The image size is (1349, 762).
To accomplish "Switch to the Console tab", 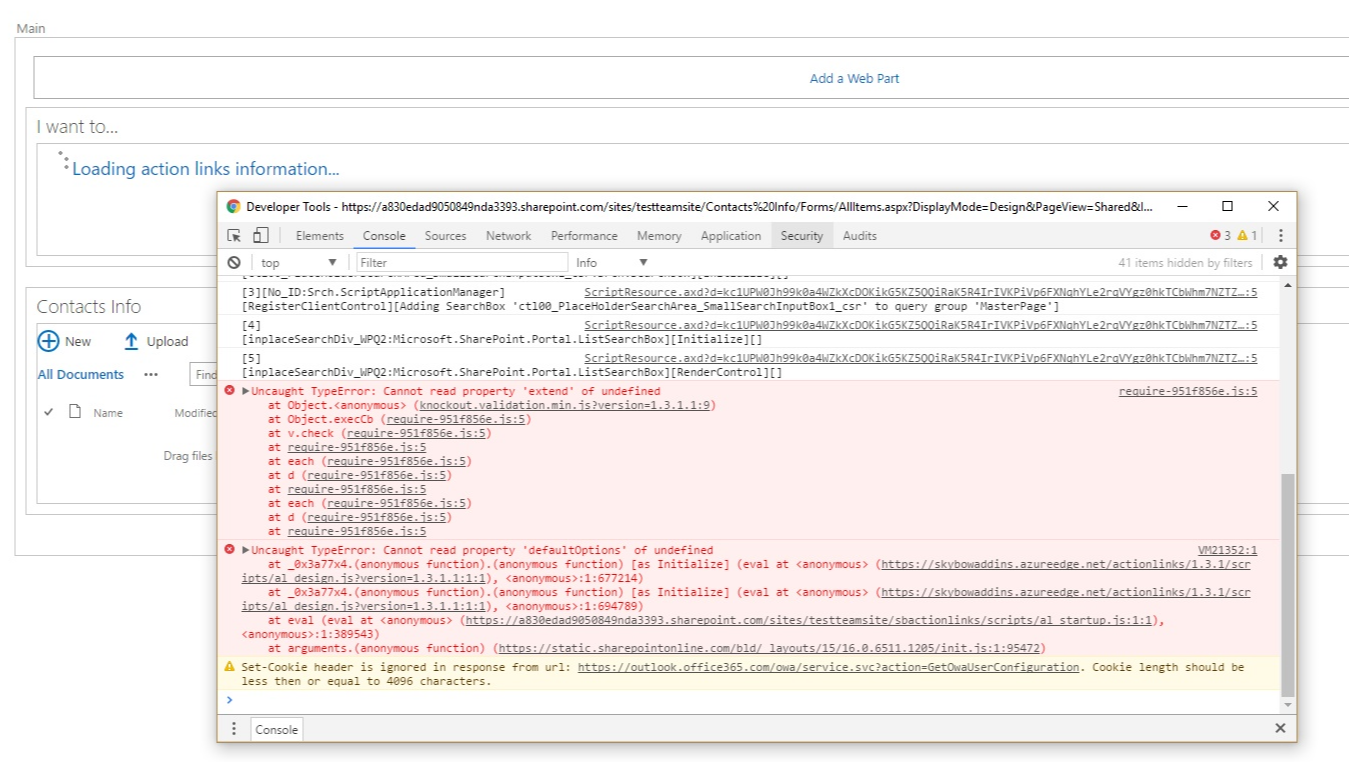I will point(384,236).
